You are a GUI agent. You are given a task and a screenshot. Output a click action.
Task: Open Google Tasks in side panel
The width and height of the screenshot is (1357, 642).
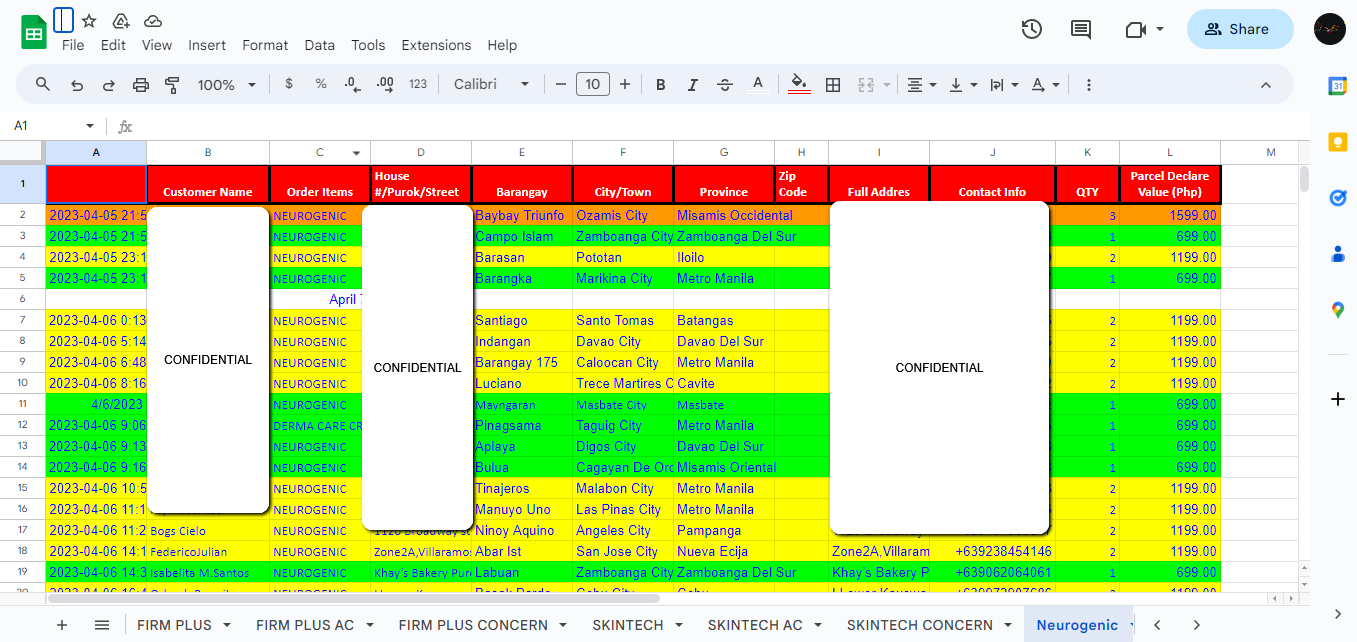point(1338,198)
